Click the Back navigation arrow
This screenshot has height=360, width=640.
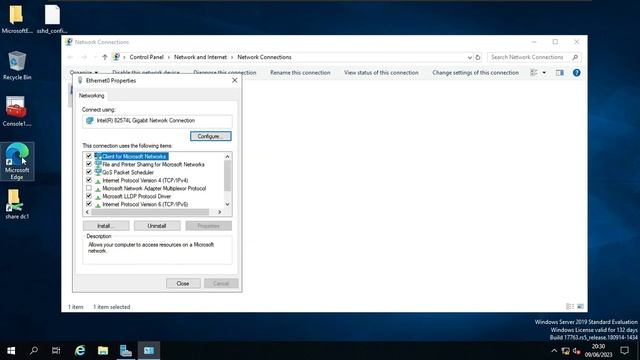(70, 57)
